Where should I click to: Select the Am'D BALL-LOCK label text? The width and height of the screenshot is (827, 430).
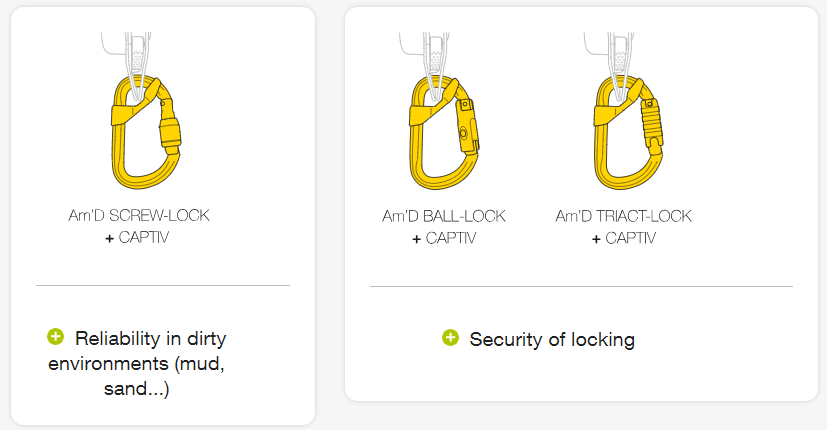pos(444,216)
